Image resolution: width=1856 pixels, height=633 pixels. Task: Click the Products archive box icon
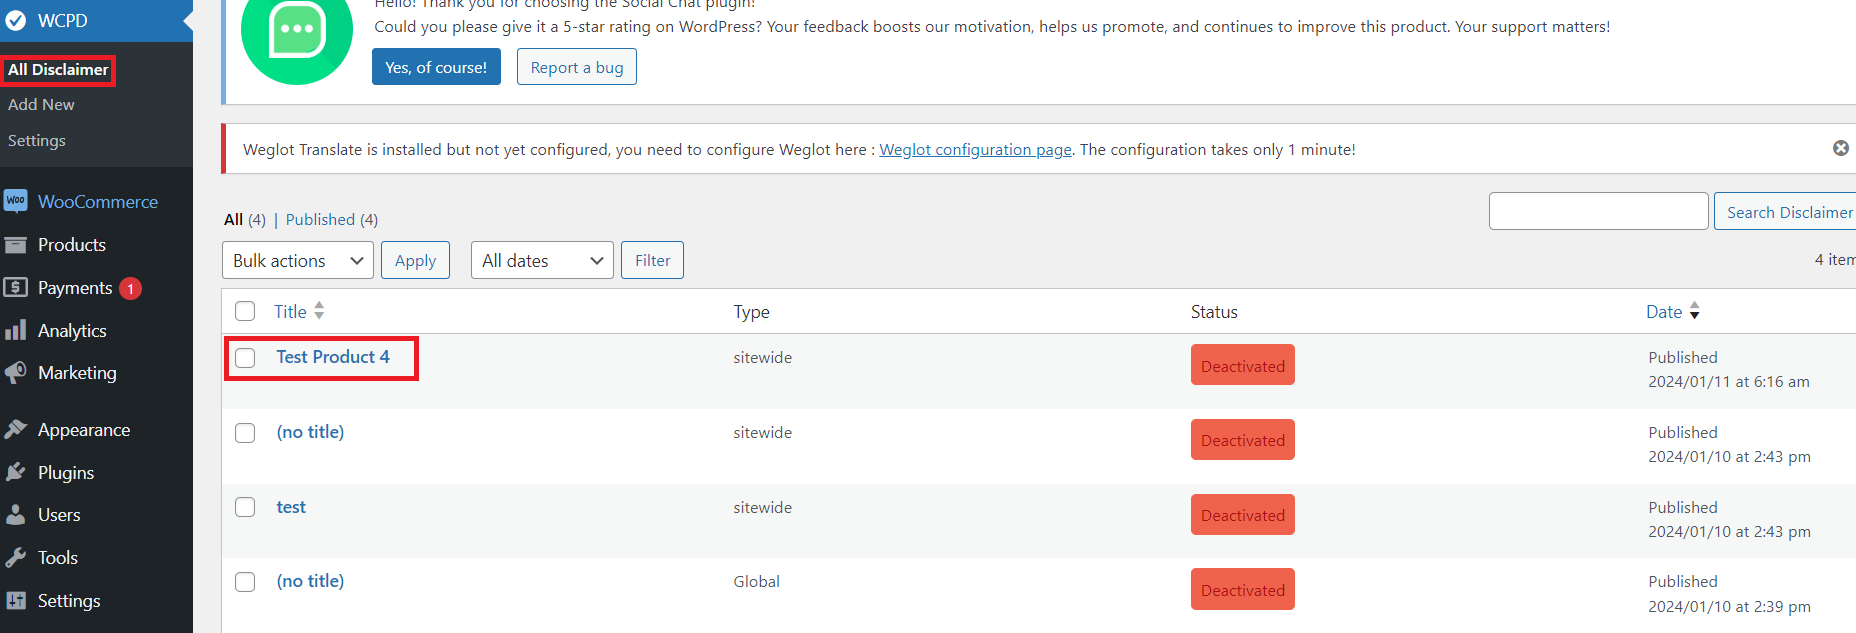click(16, 245)
